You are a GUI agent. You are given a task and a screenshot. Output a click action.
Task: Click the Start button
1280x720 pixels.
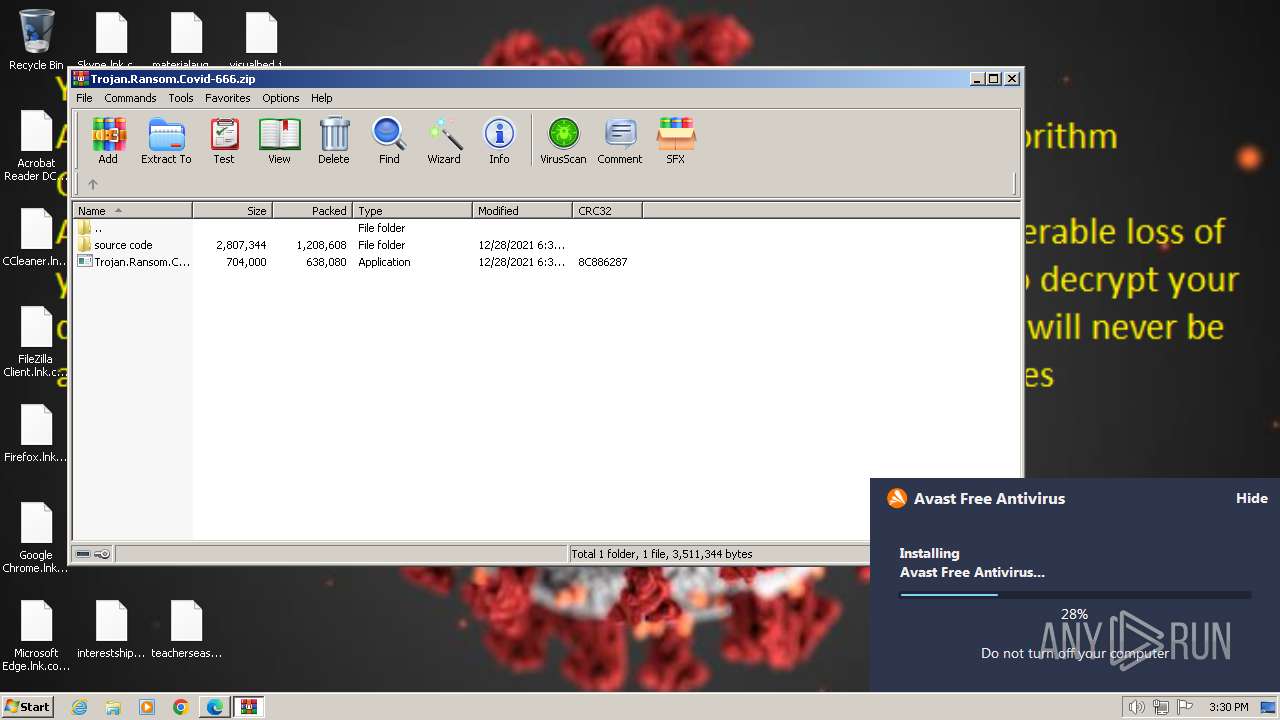pyautogui.click(x=27, y=706)
